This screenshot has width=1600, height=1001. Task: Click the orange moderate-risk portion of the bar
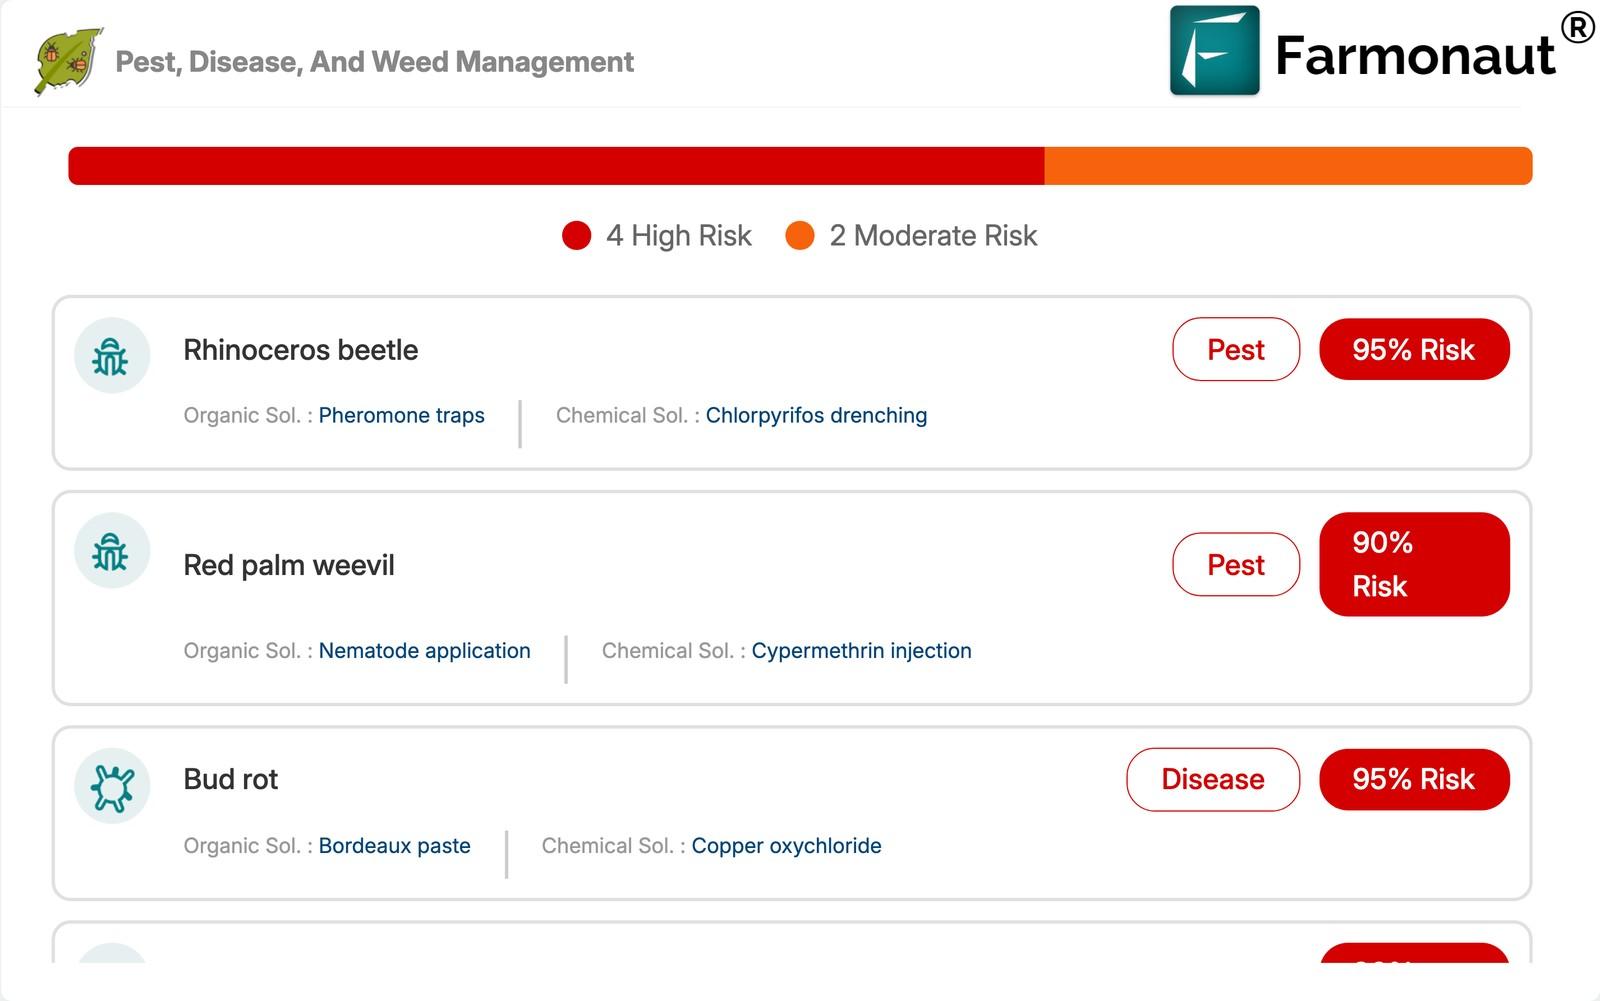1289,166
